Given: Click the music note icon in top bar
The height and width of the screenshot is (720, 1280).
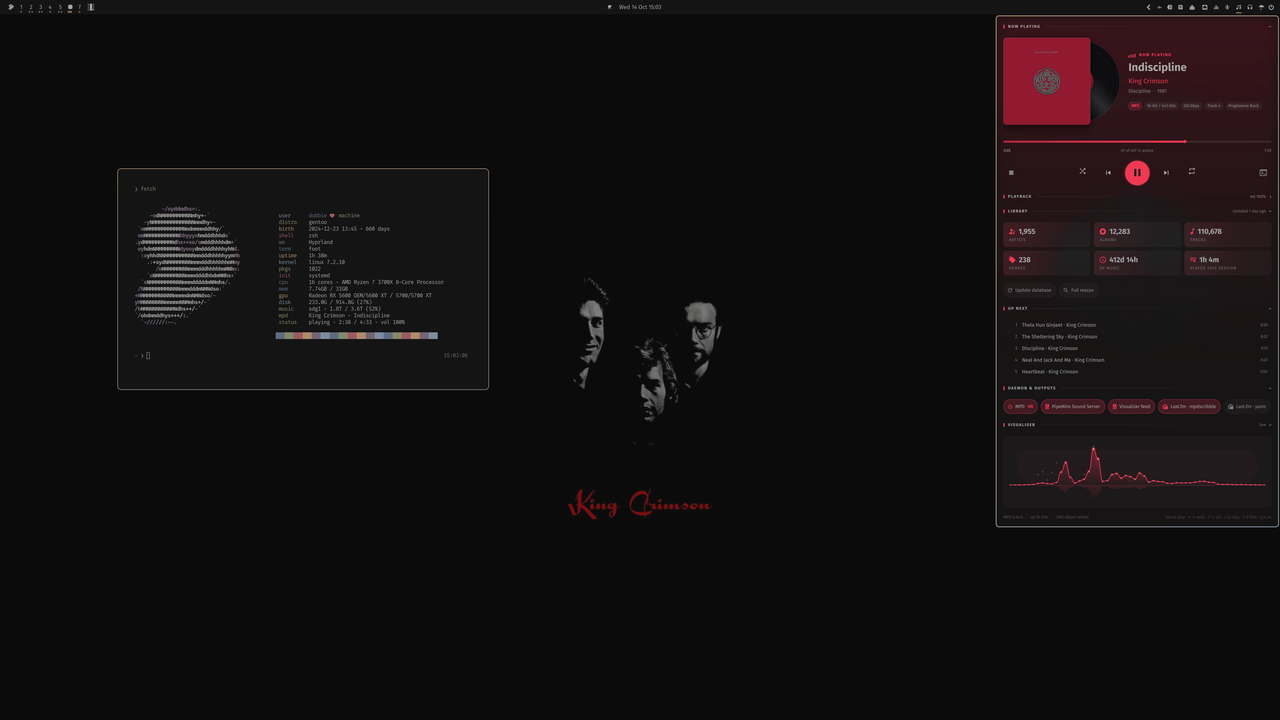Looking at the screenshot, I should pyautogui.click(x=1238, y=7).
